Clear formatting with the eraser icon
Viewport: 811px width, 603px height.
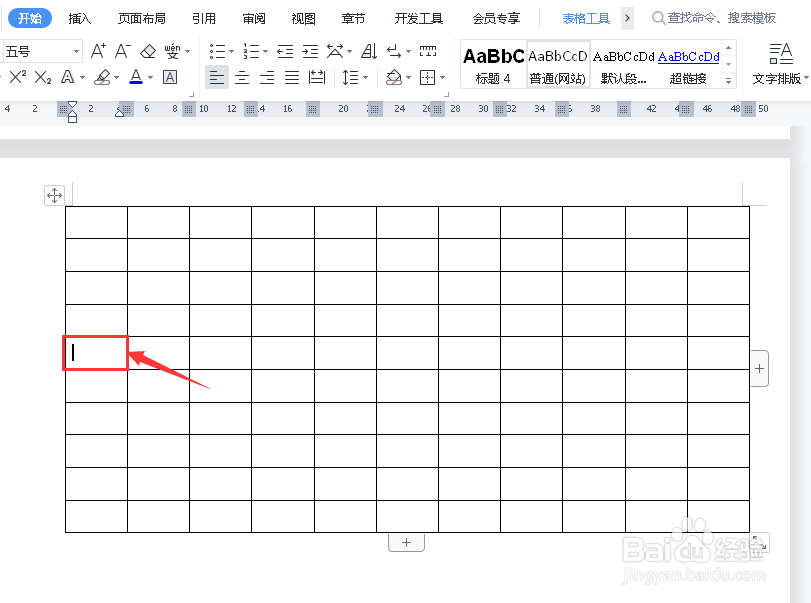tap(148, 51)
